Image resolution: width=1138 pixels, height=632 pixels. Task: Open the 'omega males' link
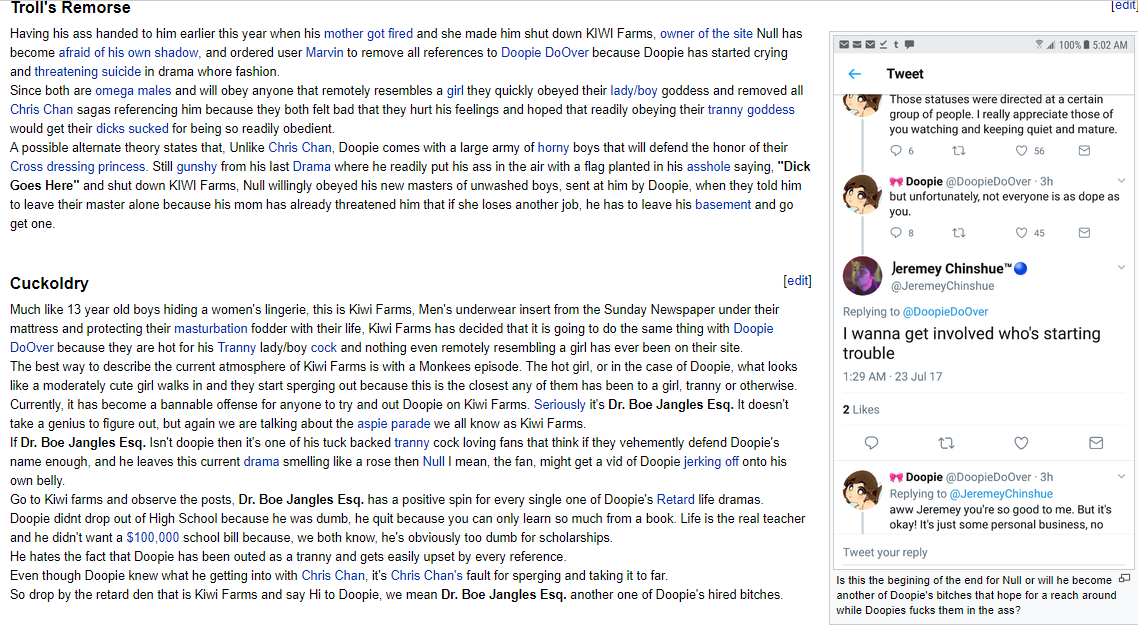[x=134, y=91]
